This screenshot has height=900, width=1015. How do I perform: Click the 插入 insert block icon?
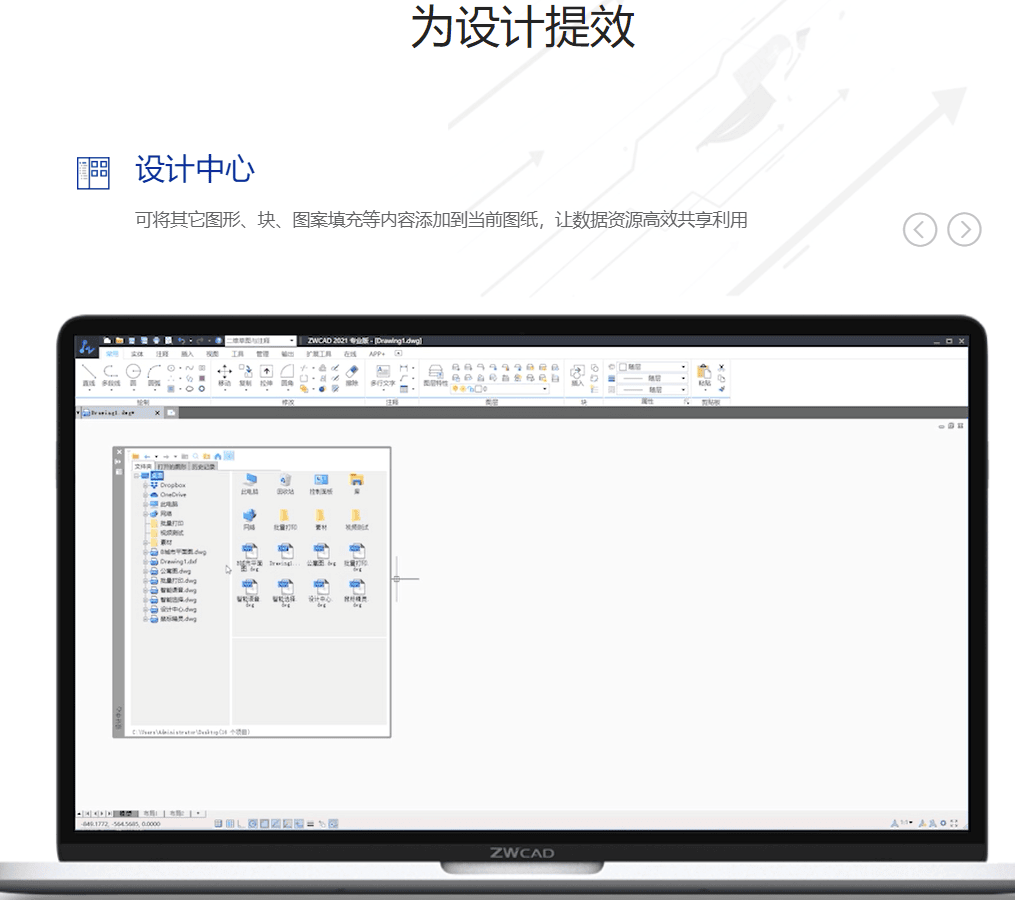click(x=577, y=375)
